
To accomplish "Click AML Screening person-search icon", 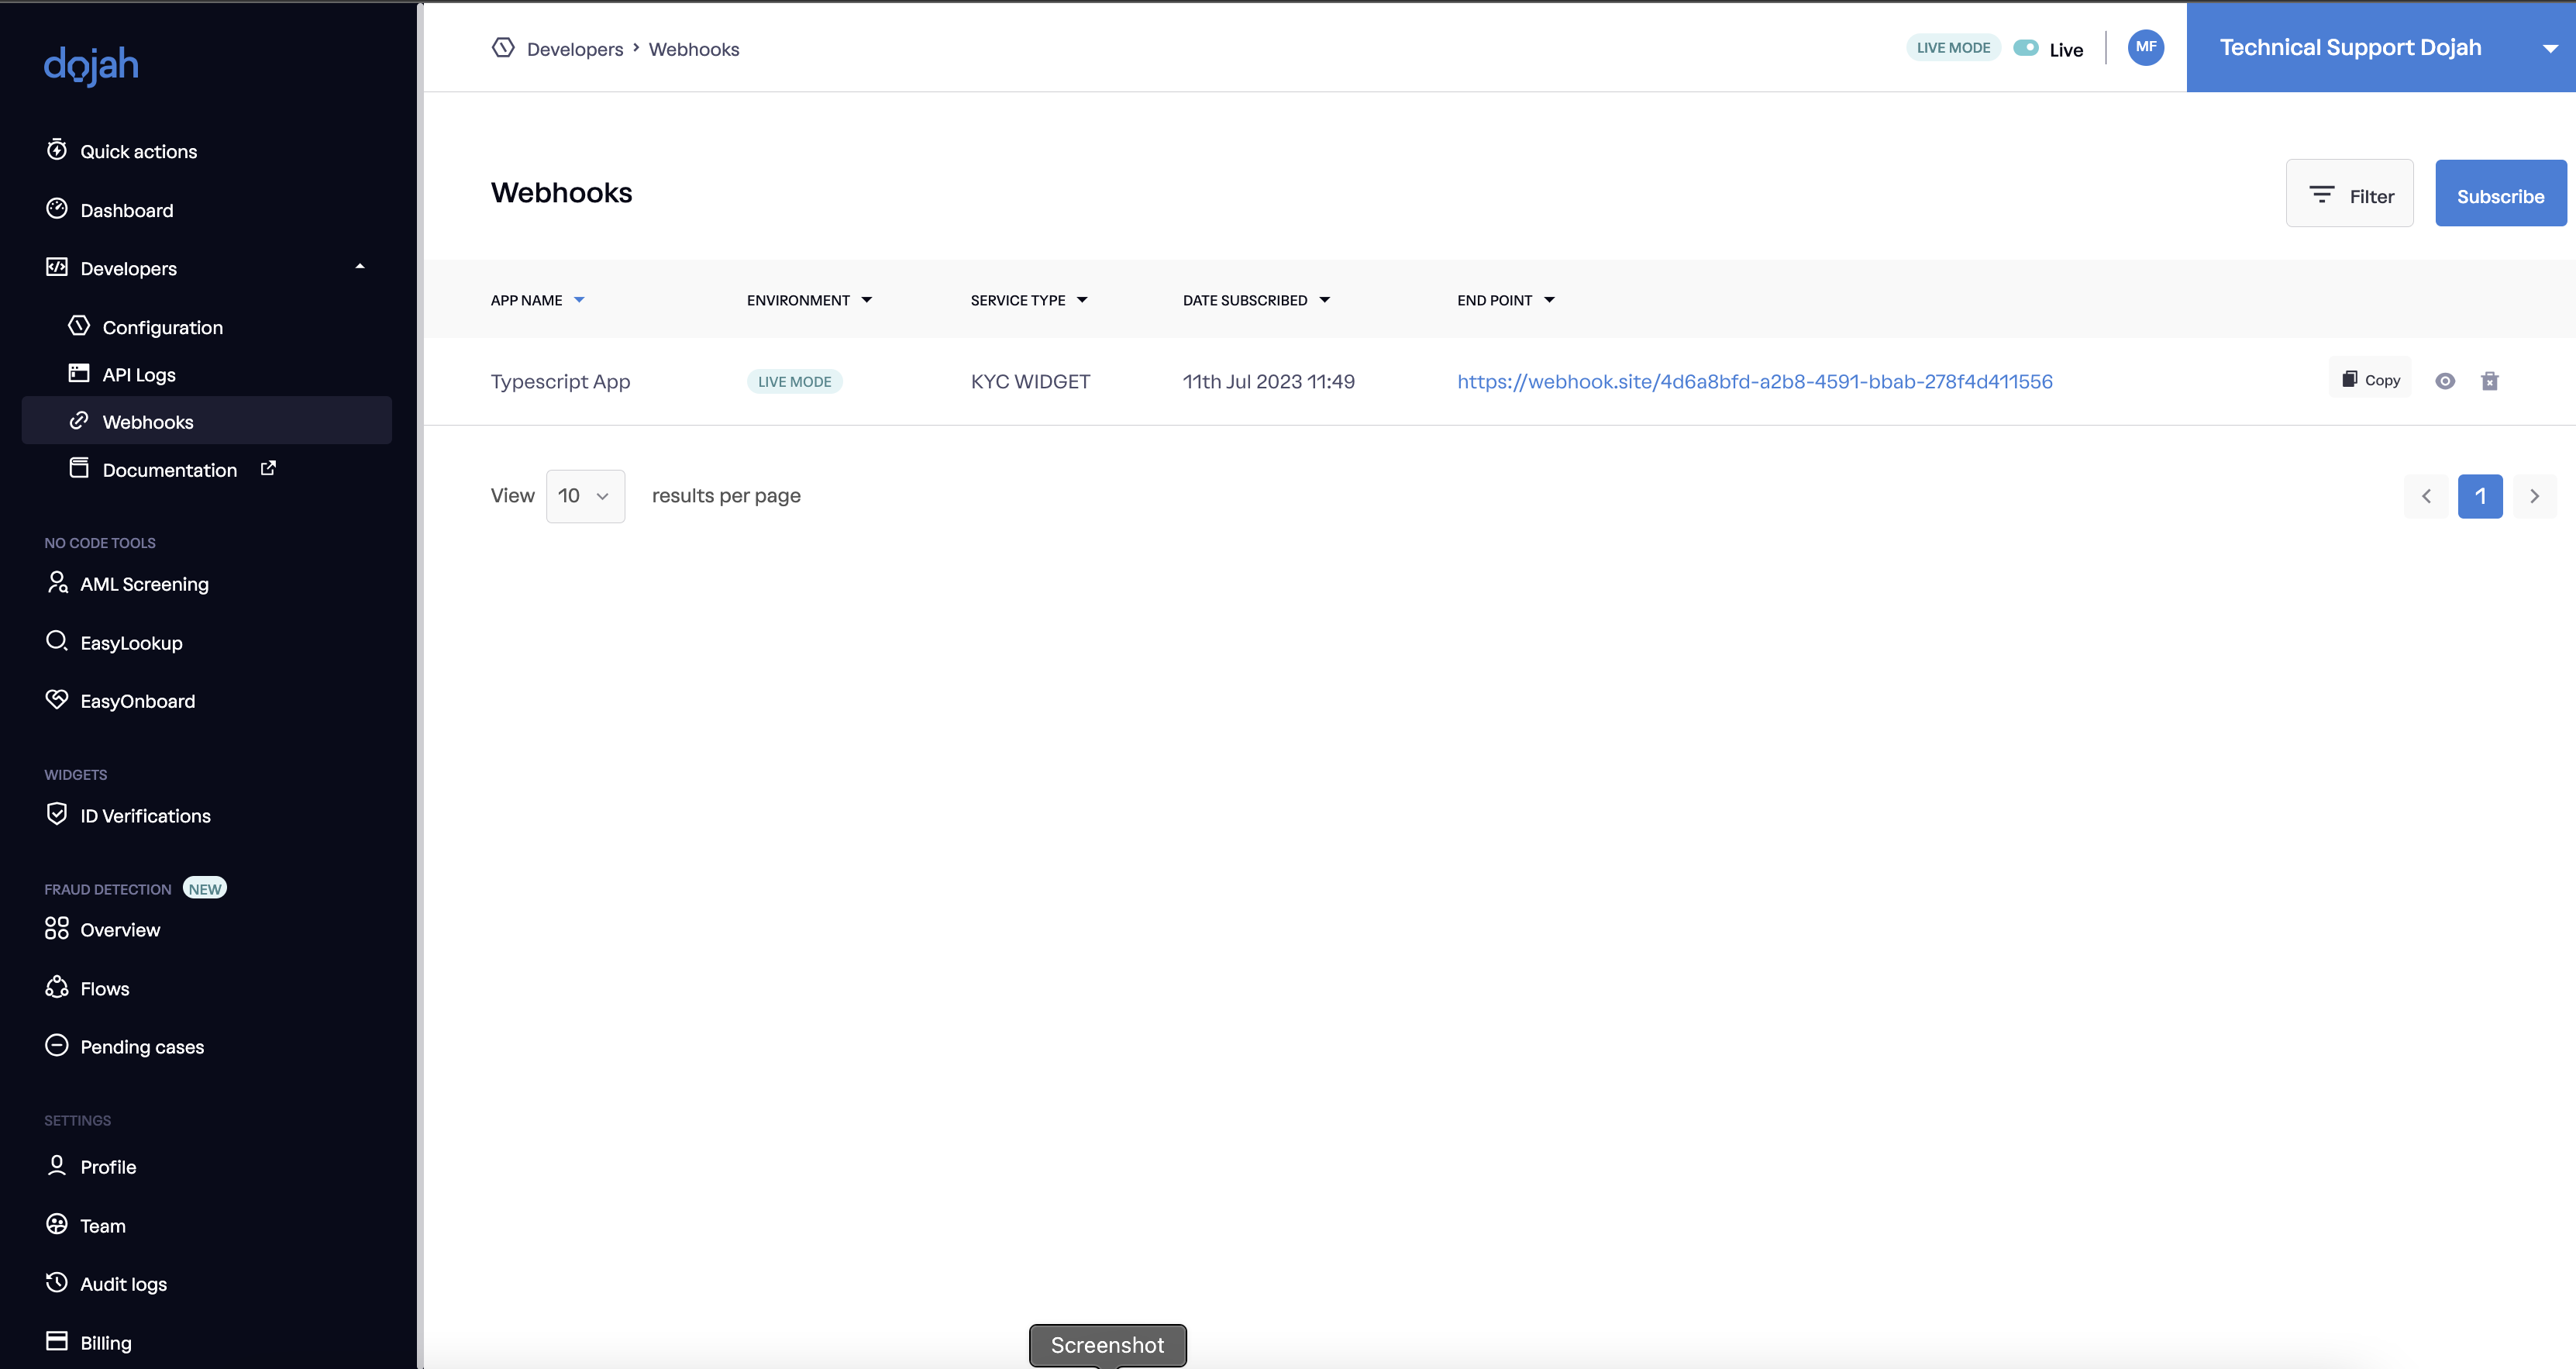I will coord(57,582).
